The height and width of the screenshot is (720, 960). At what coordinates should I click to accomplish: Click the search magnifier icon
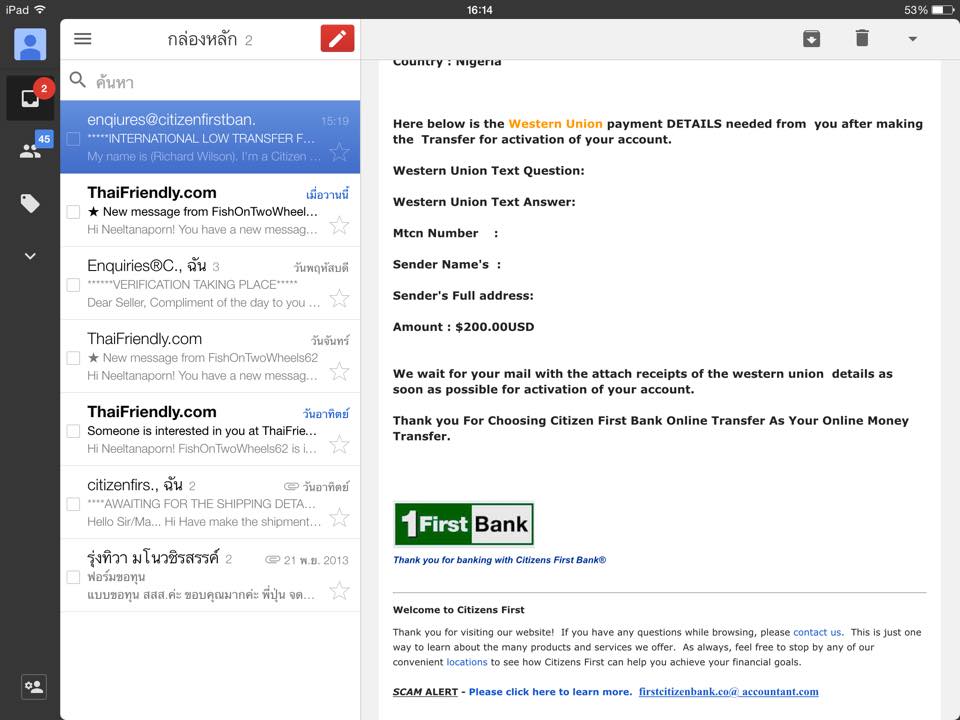tap(77, 80)
